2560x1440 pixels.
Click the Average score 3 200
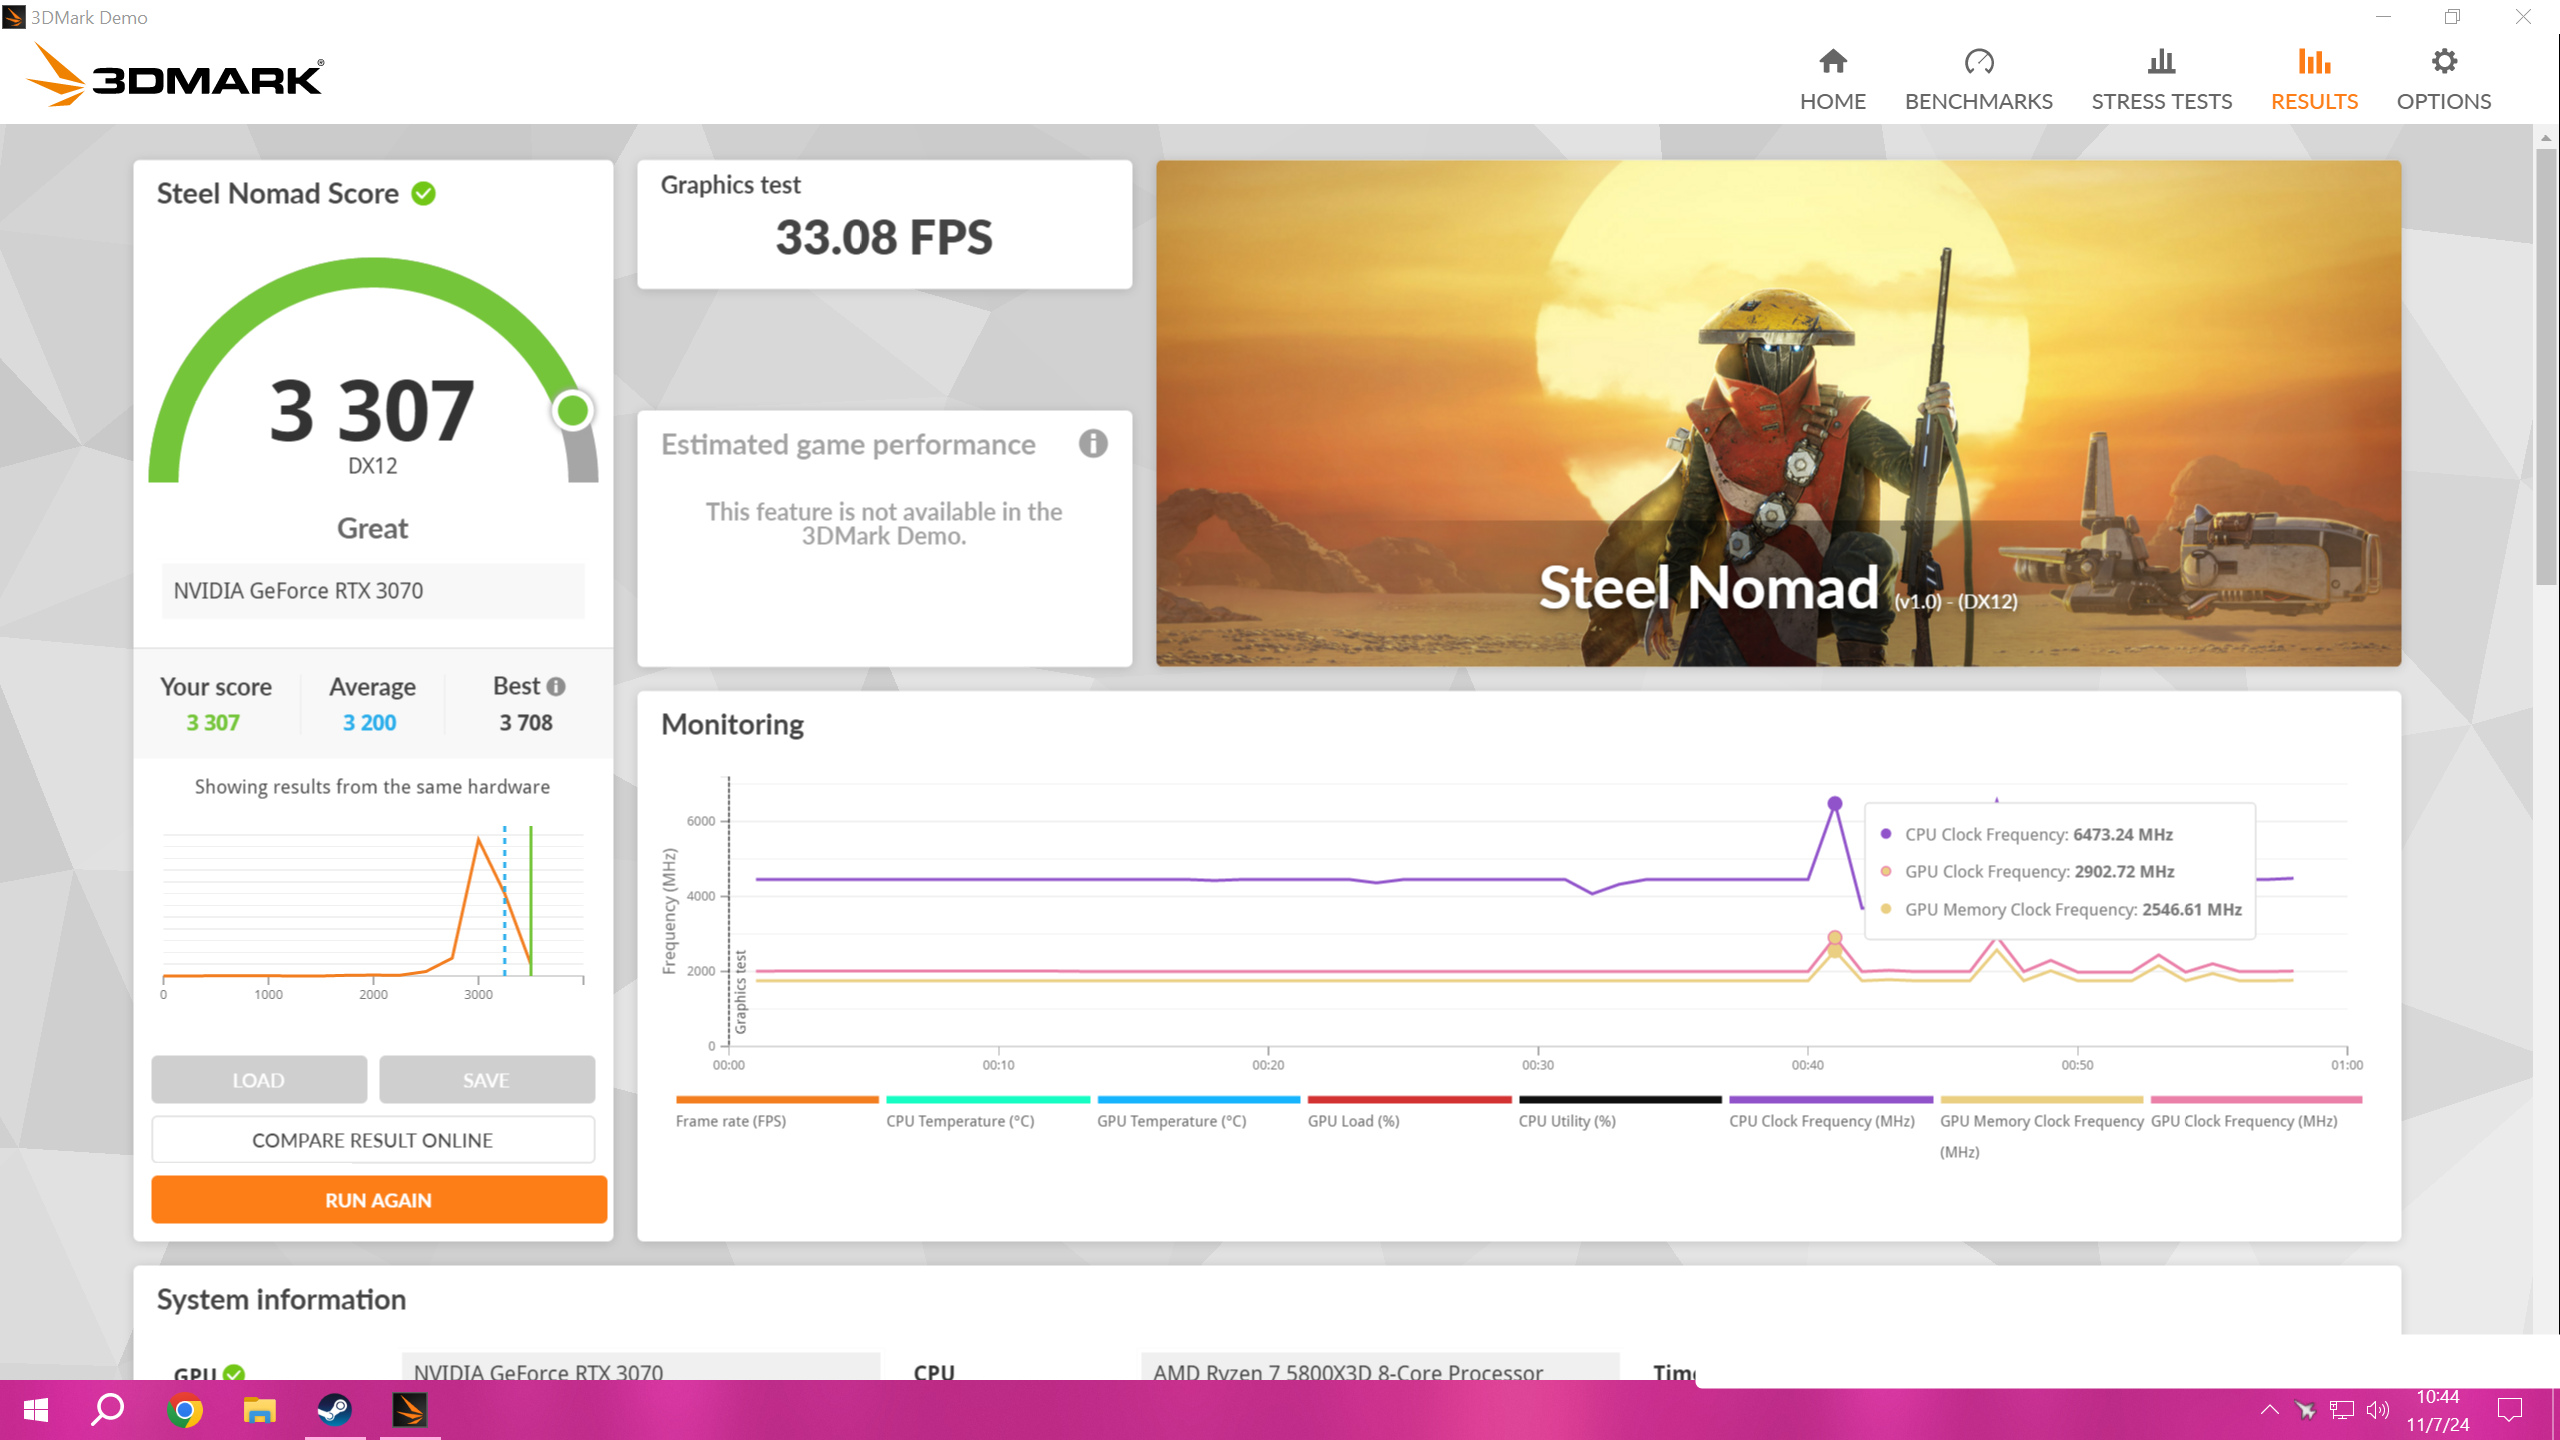click(x=370, y=722)
